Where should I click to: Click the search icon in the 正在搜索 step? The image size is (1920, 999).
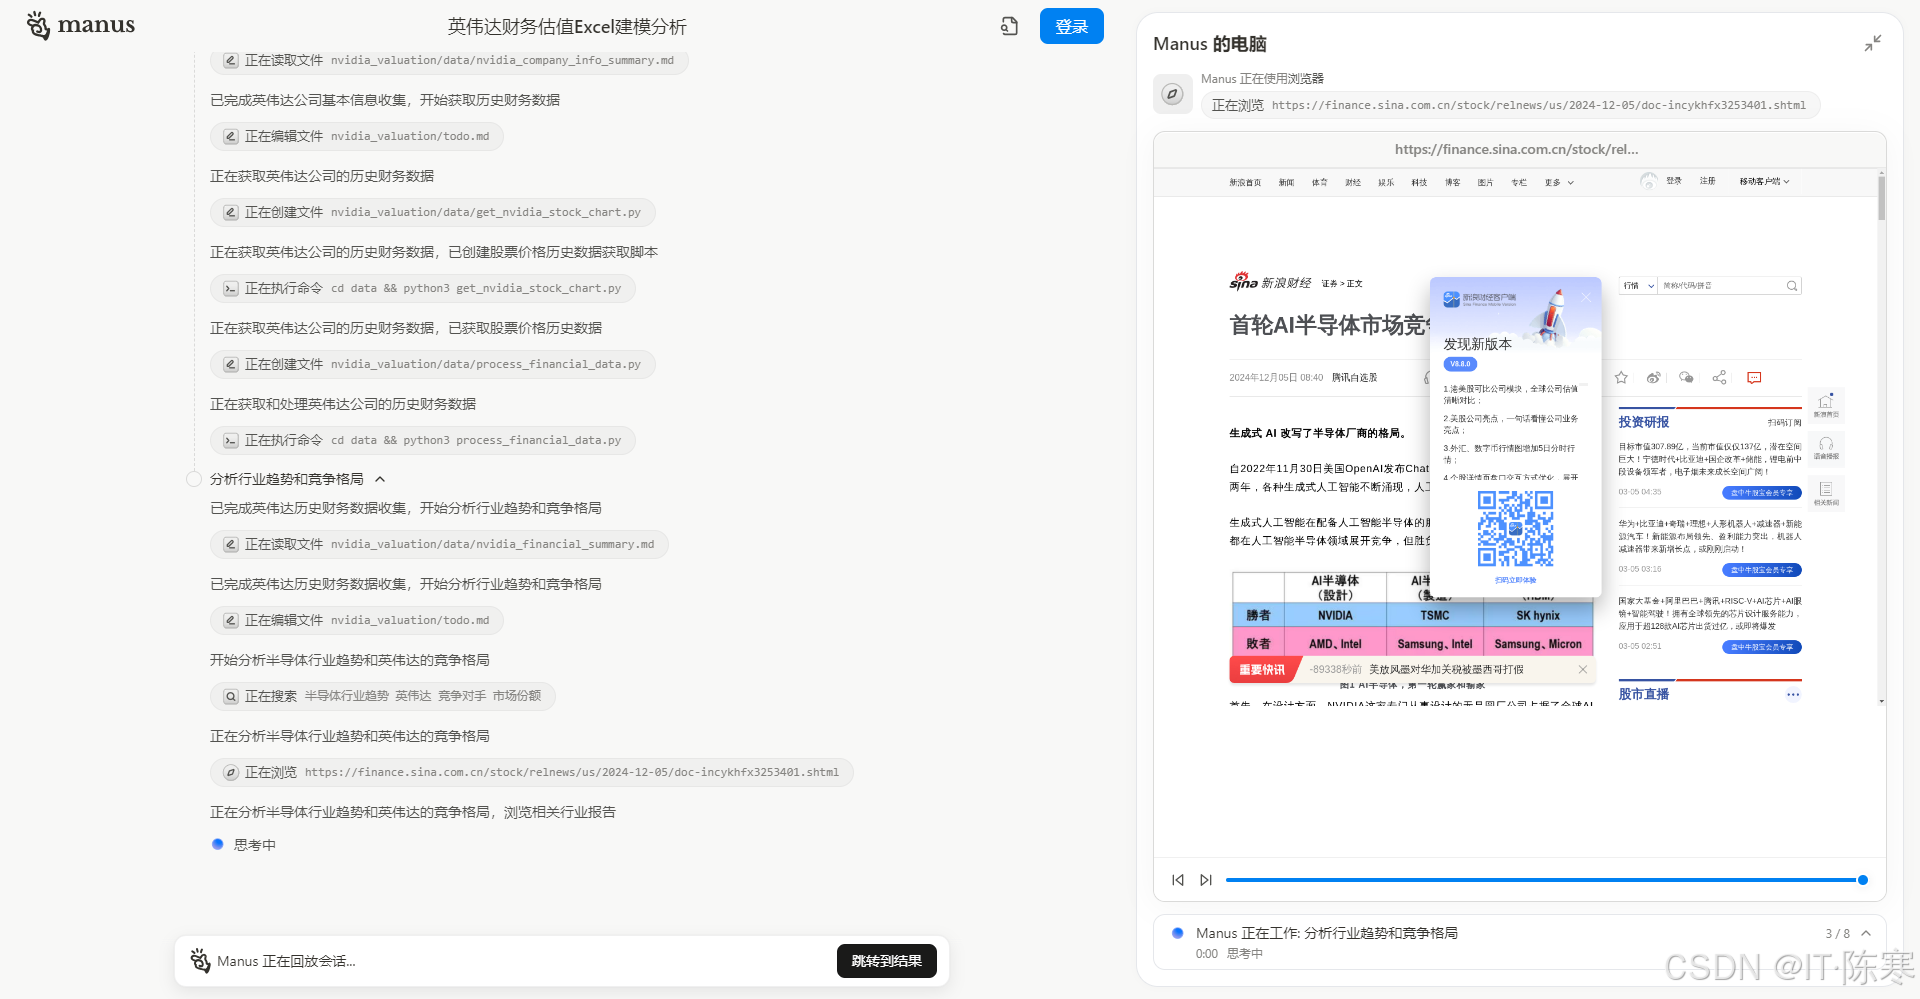point(231,696)
